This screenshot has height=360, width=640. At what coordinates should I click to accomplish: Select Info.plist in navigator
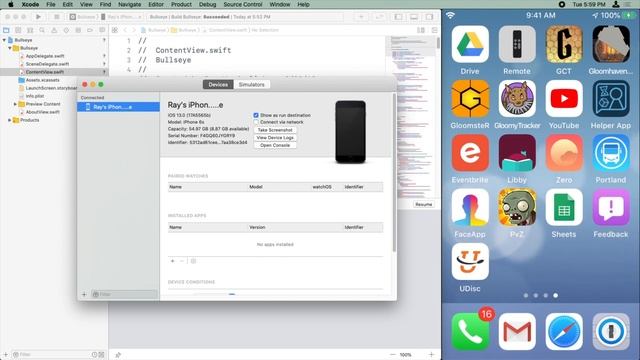[35, 96]
